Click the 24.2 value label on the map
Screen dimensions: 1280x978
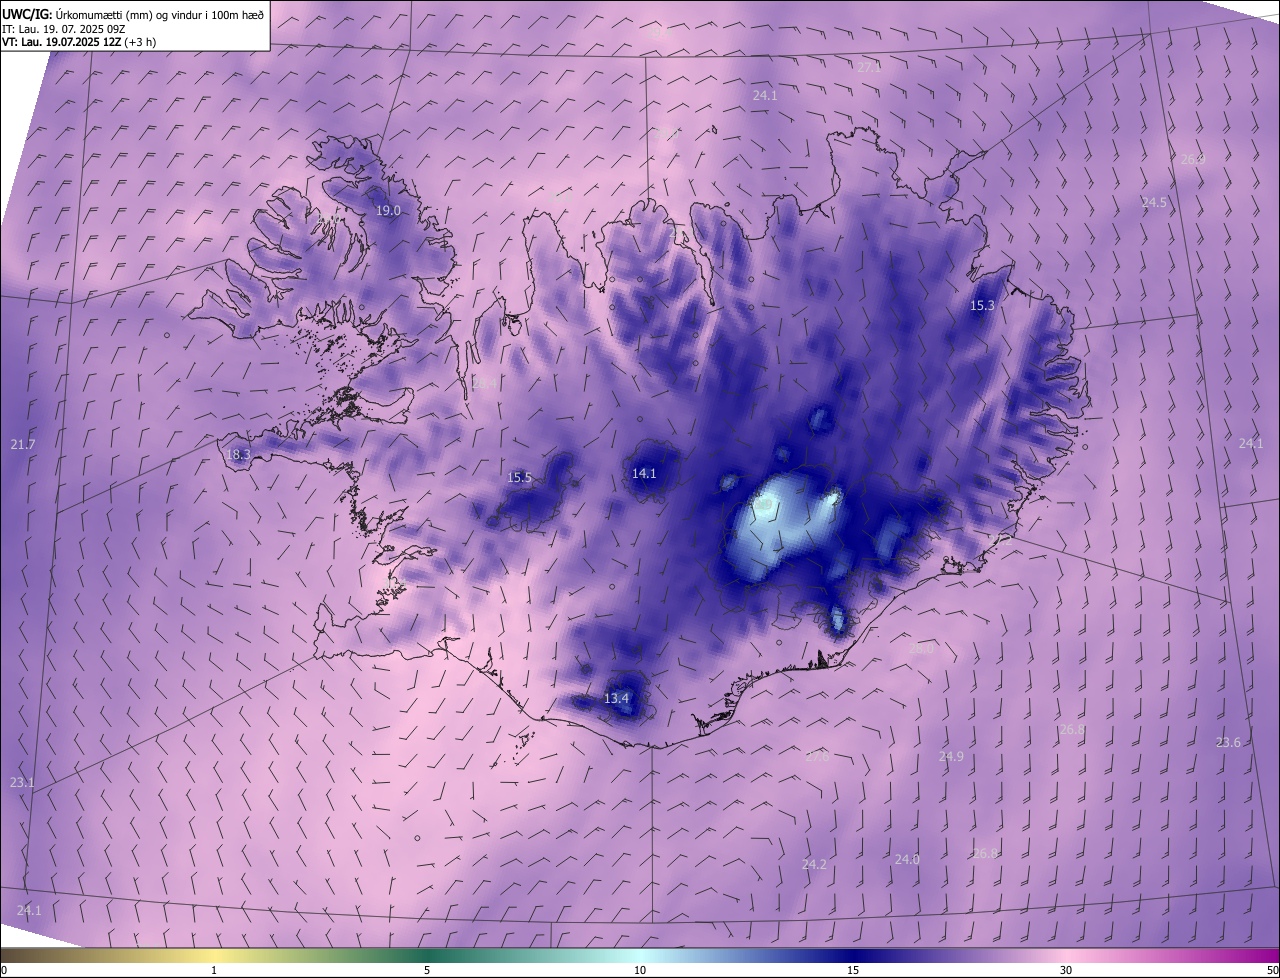814,864
